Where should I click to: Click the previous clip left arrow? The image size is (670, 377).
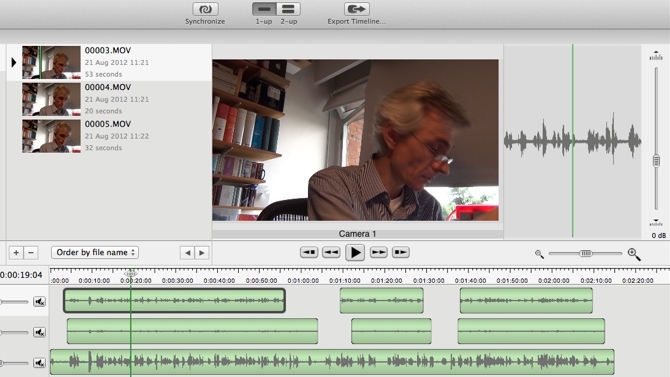[187, 253]
